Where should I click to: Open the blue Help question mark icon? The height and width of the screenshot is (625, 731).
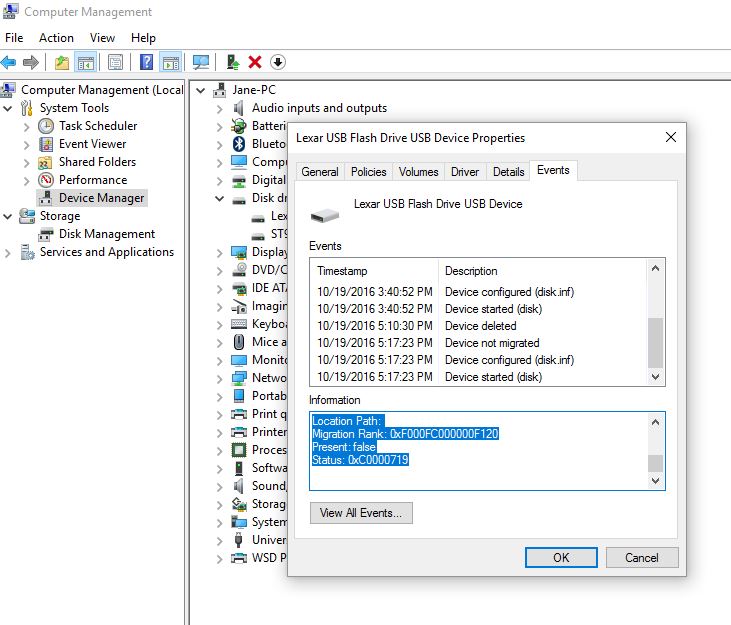click(146, 62)
